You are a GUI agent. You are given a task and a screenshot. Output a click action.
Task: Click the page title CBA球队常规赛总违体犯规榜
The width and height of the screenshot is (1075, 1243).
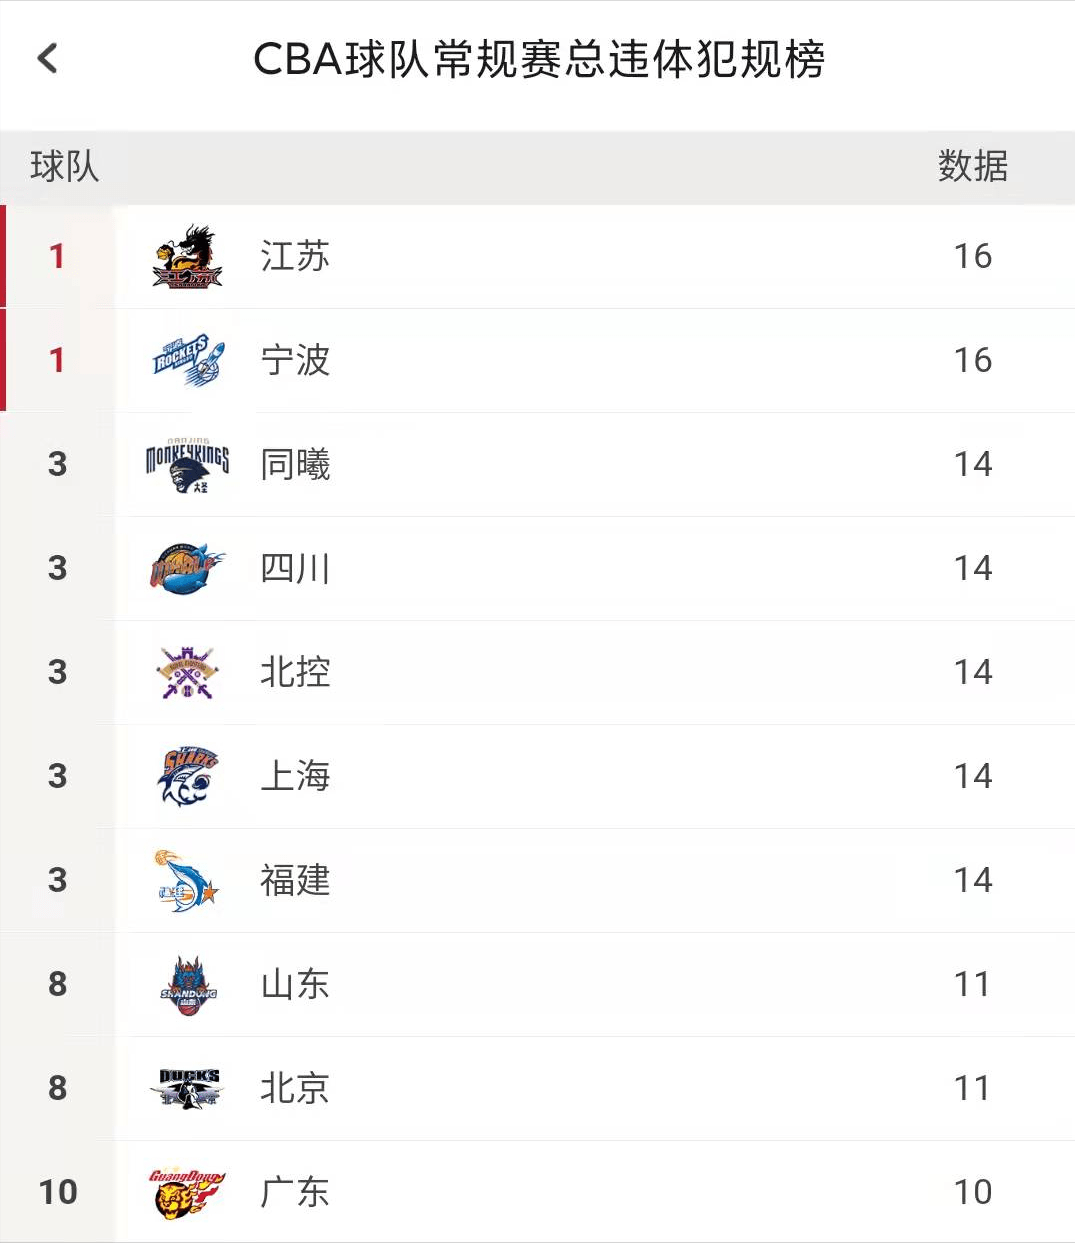[539, 60]
